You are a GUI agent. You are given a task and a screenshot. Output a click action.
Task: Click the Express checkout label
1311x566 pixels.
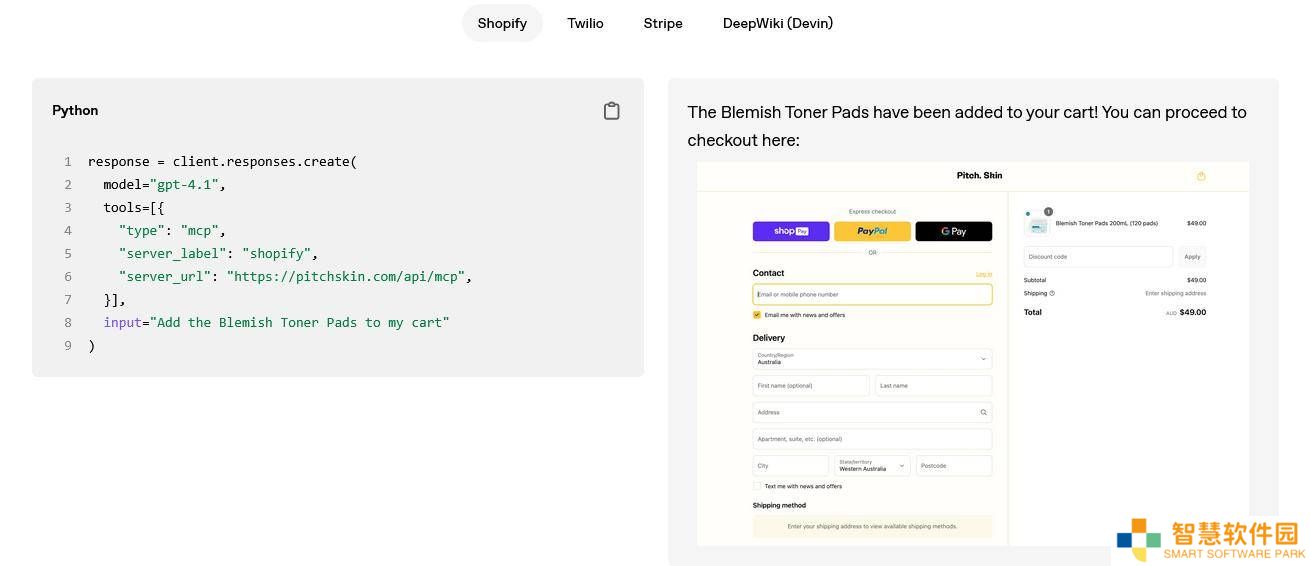click(x=872, y=212)
